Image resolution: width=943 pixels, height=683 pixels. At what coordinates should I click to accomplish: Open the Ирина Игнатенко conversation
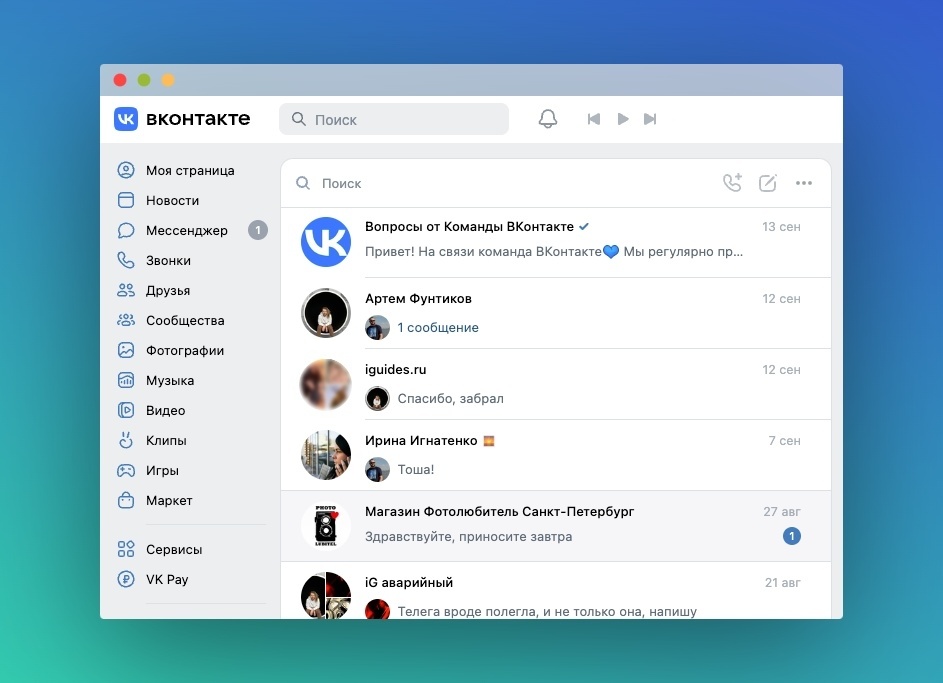click(556, 455)
